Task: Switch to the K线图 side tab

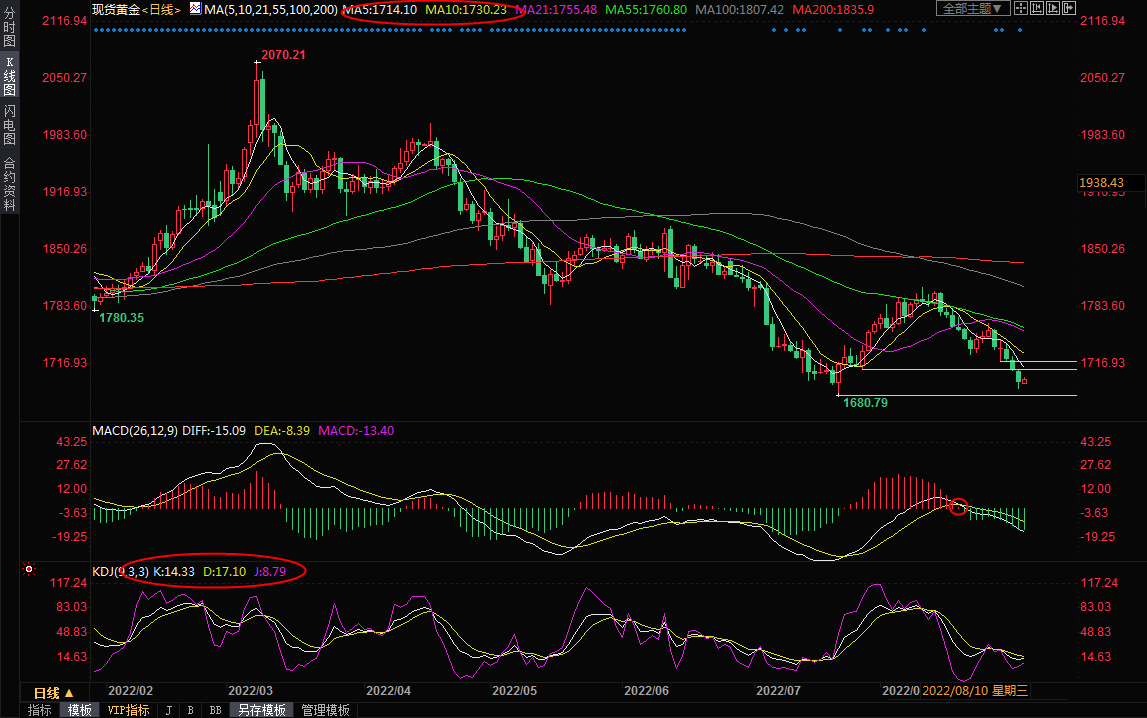Action: [9, 76]
